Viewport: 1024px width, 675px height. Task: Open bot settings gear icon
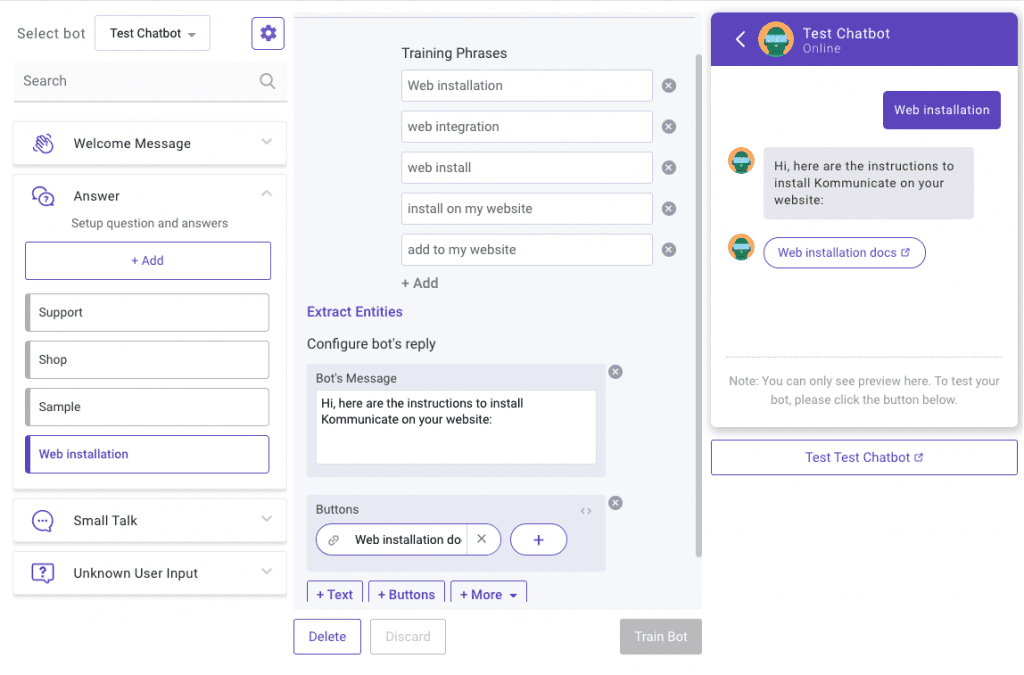pos(268,33)
